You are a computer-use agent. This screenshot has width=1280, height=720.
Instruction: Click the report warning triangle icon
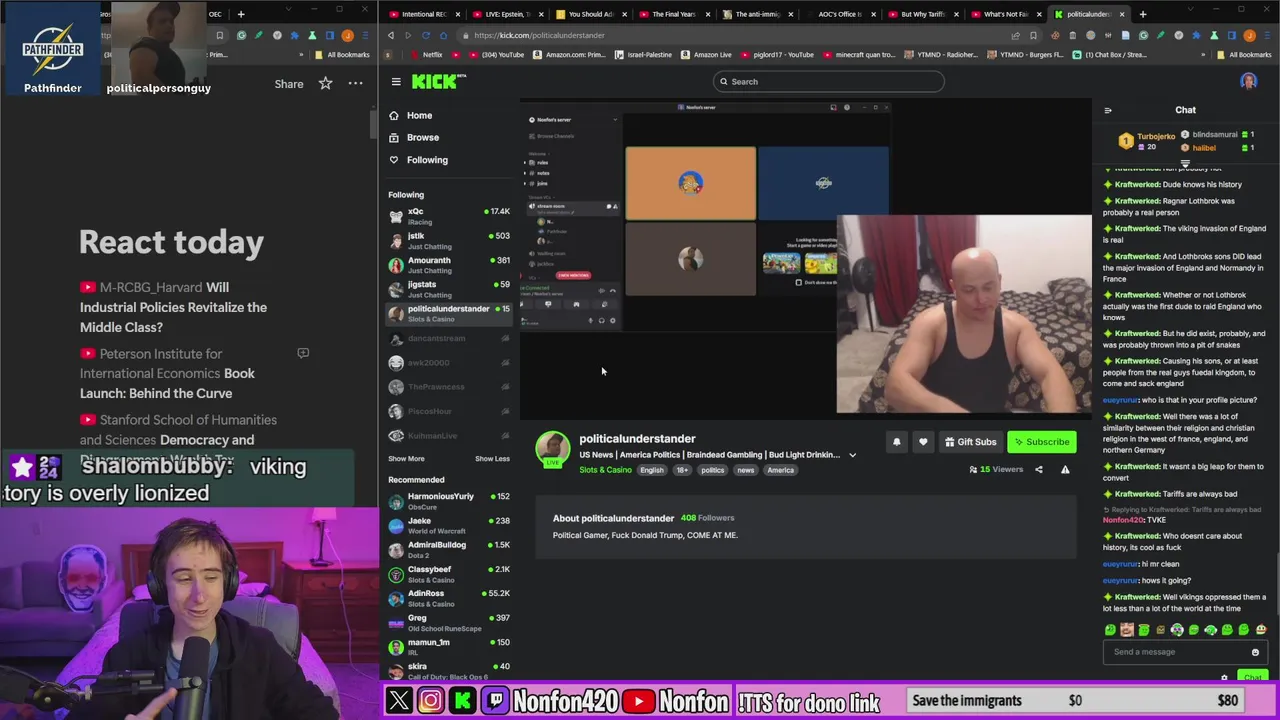(1065, 470)
